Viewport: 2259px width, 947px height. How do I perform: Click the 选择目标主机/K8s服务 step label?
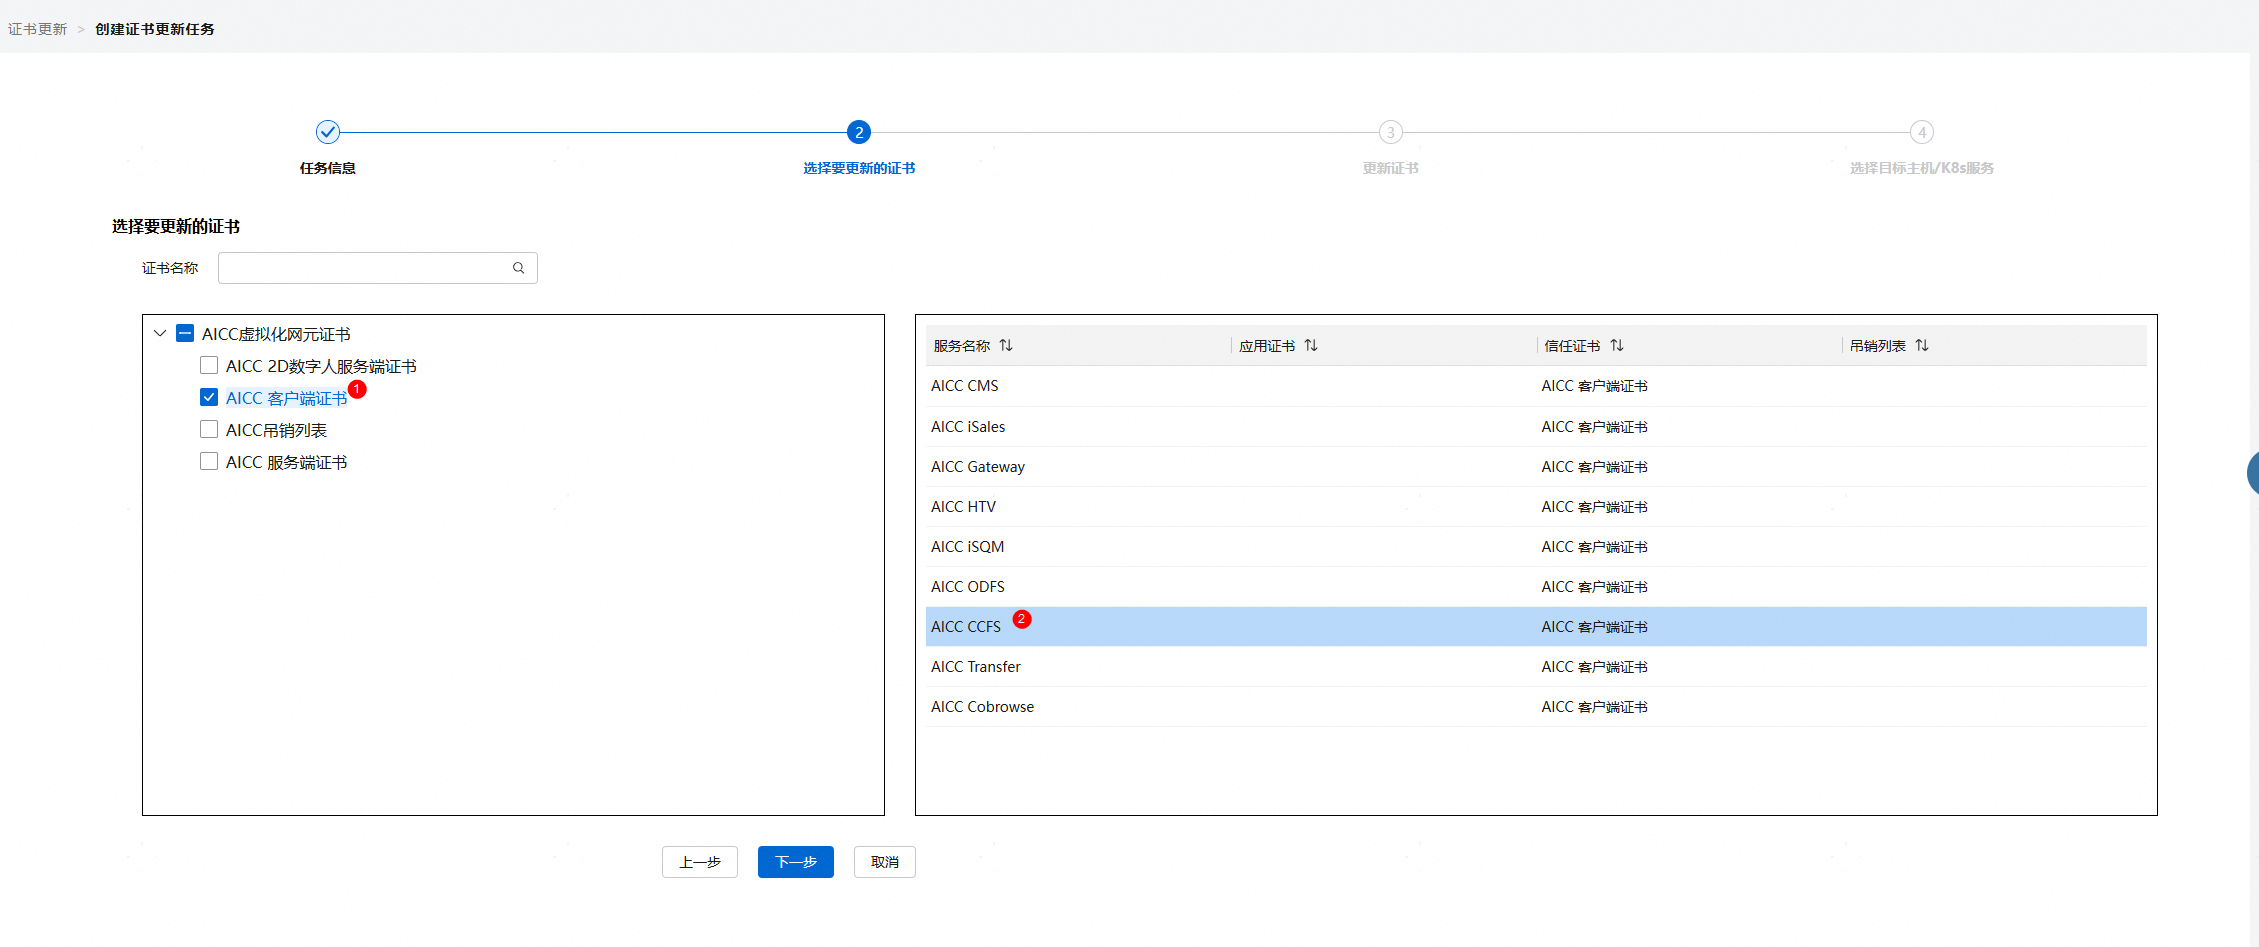click(1921, 168)
